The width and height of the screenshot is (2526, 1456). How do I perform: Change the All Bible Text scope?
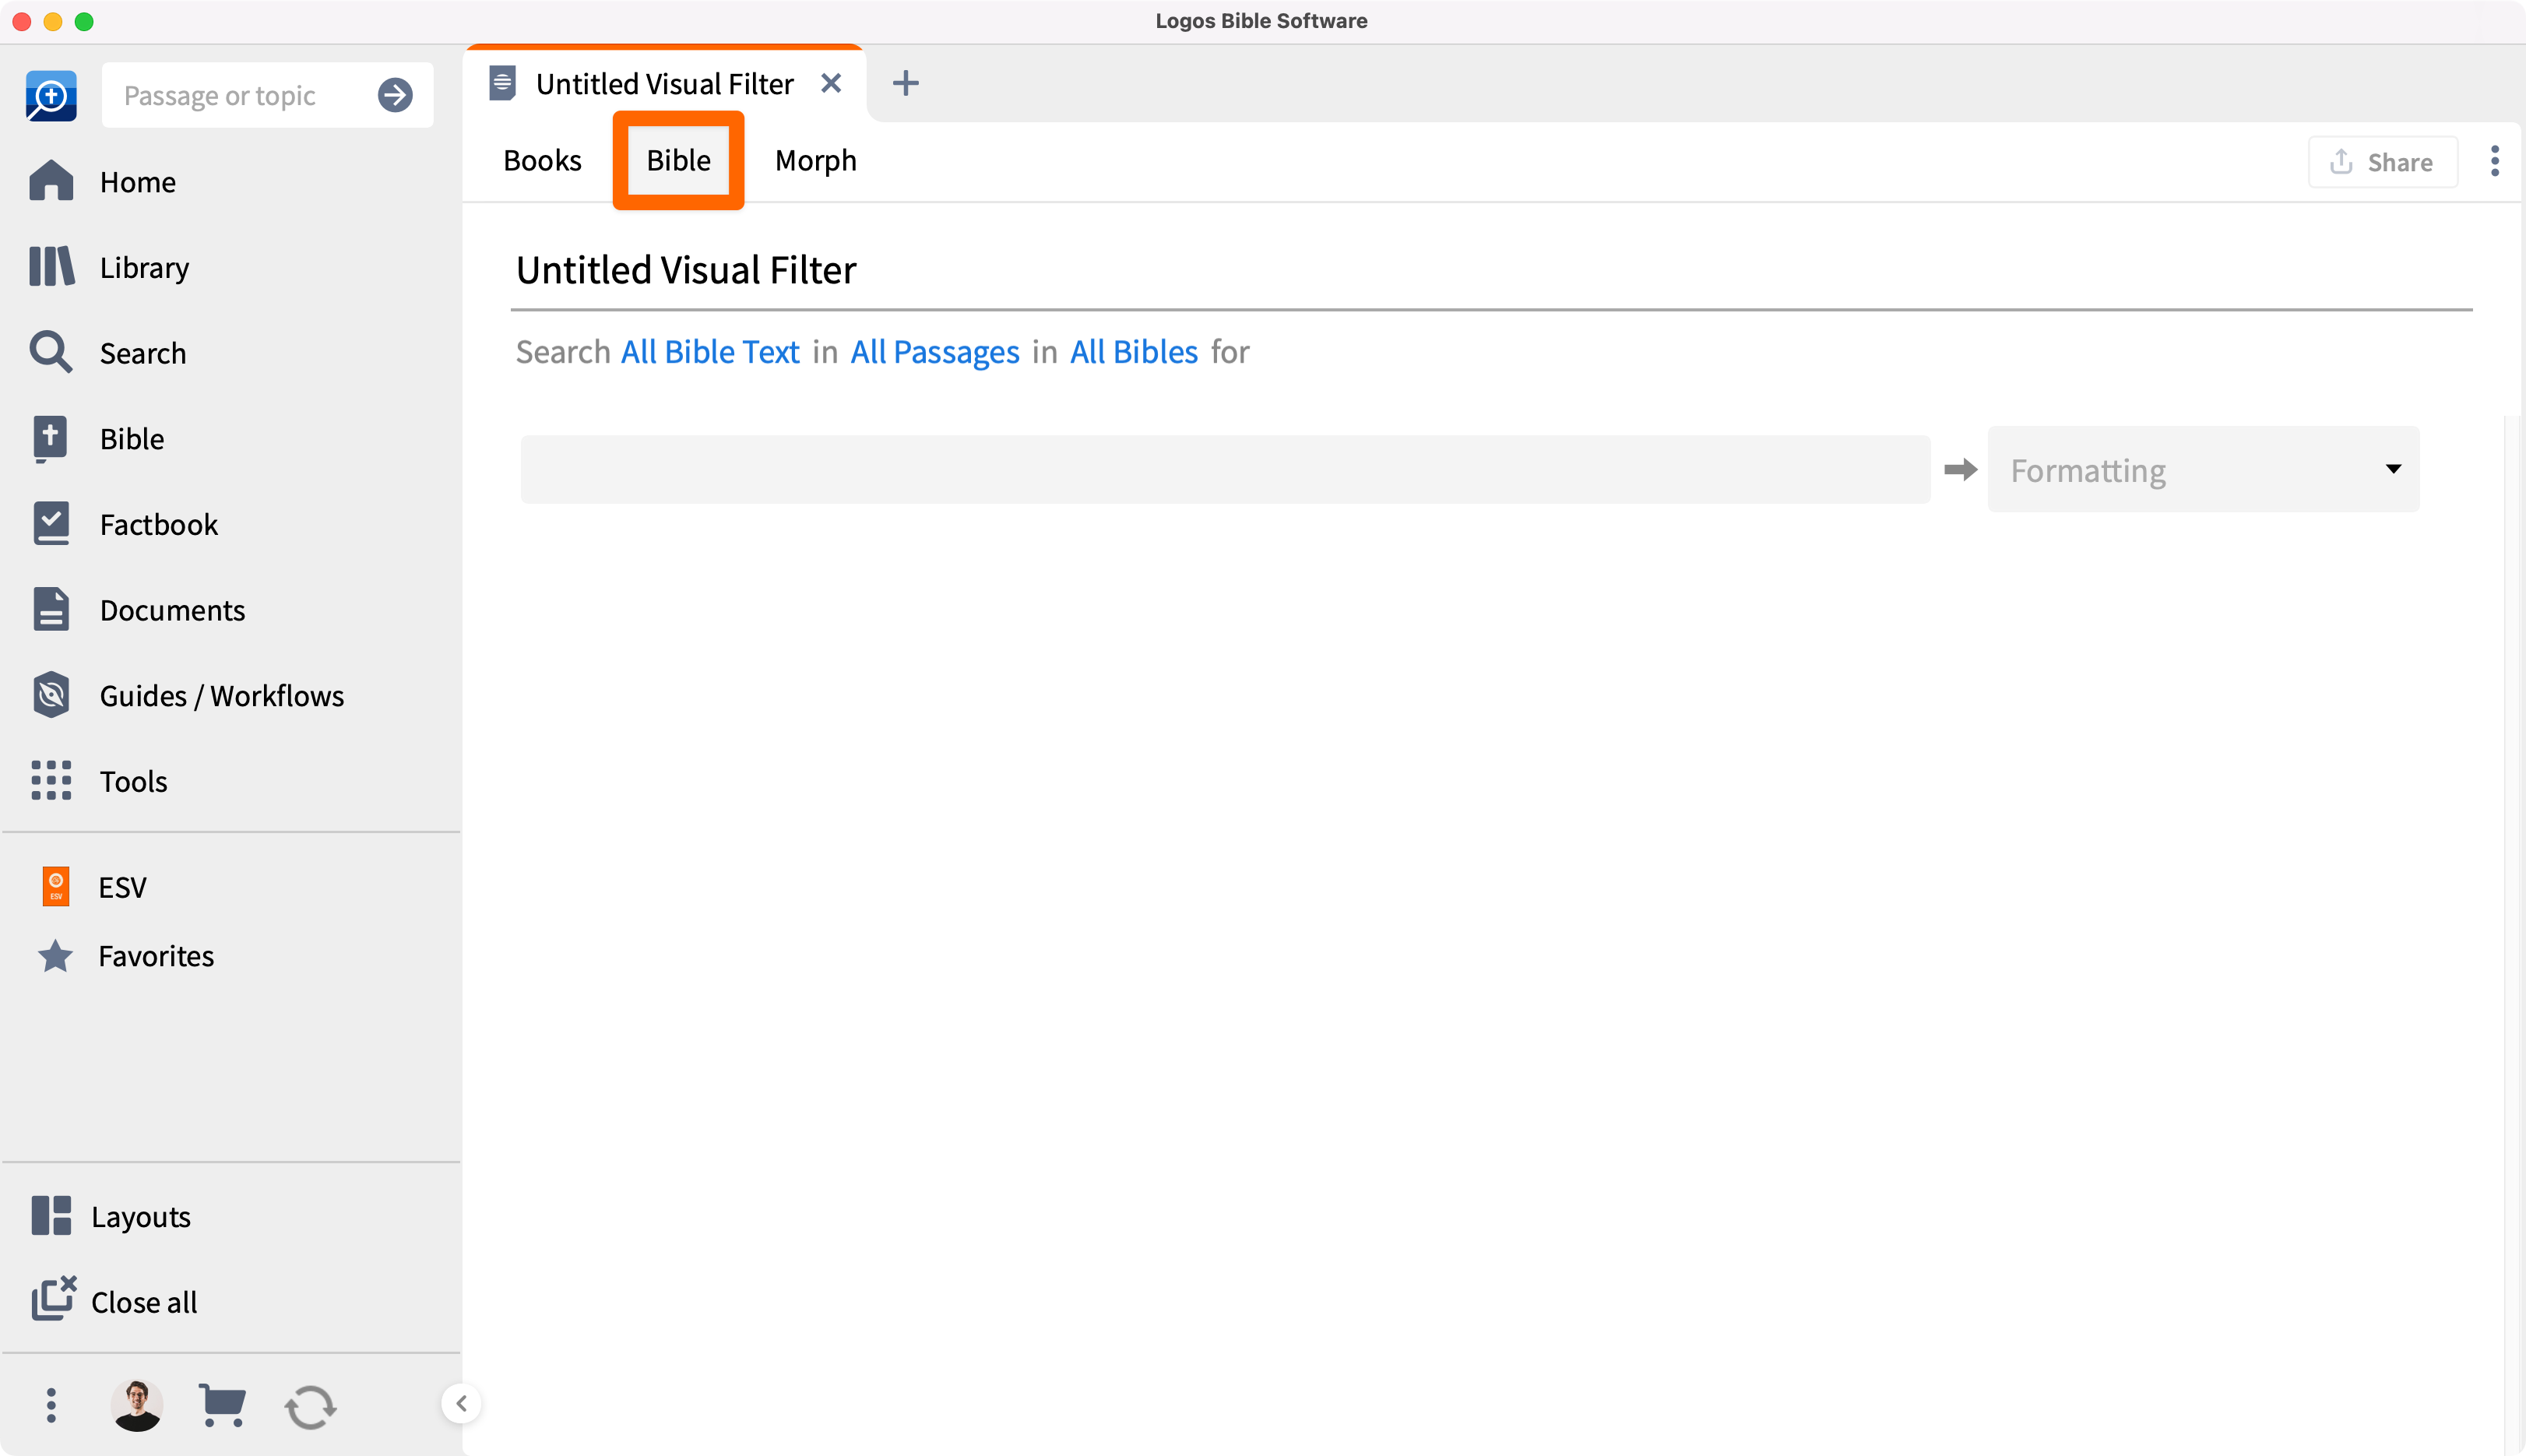tap(710, 351)
